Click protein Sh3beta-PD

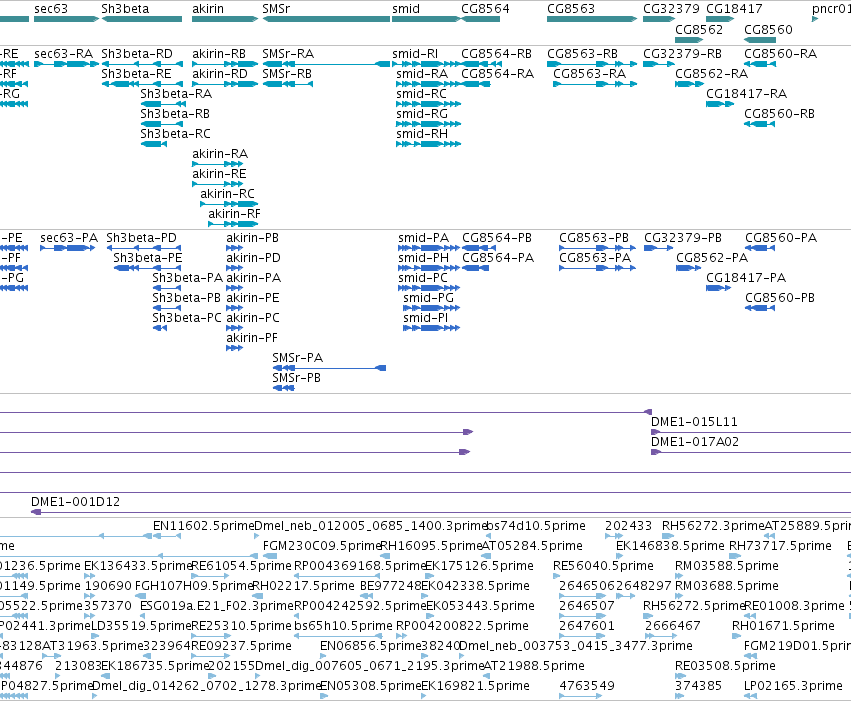(142, 238)
